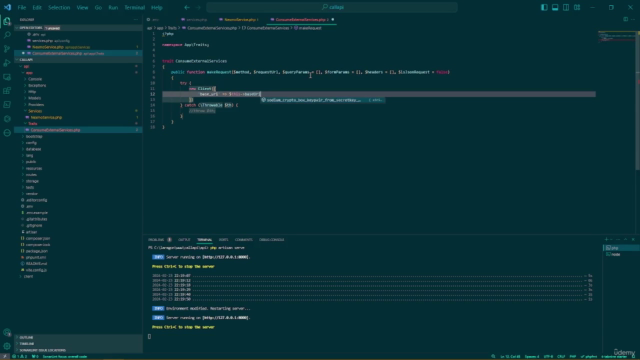Expand the database folder

[33, 149]
